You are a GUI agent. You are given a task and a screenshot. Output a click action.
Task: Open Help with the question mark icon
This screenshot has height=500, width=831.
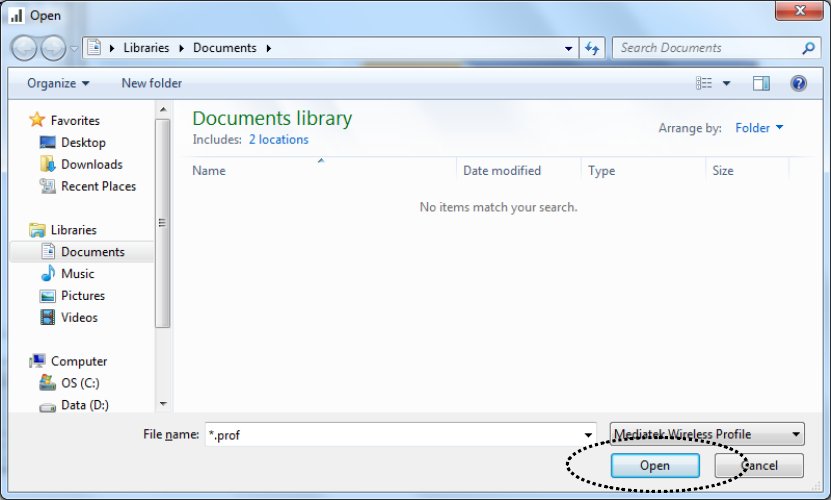[798, 83]
